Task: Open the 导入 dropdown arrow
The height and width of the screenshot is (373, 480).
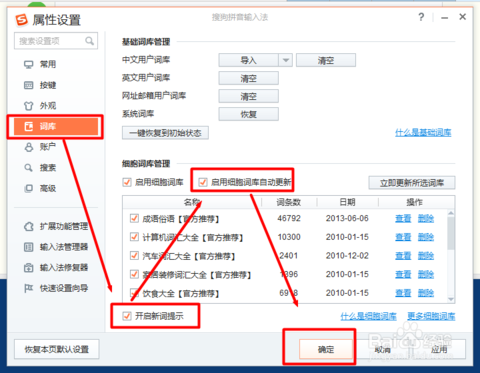Action: [x=286, y=60]
